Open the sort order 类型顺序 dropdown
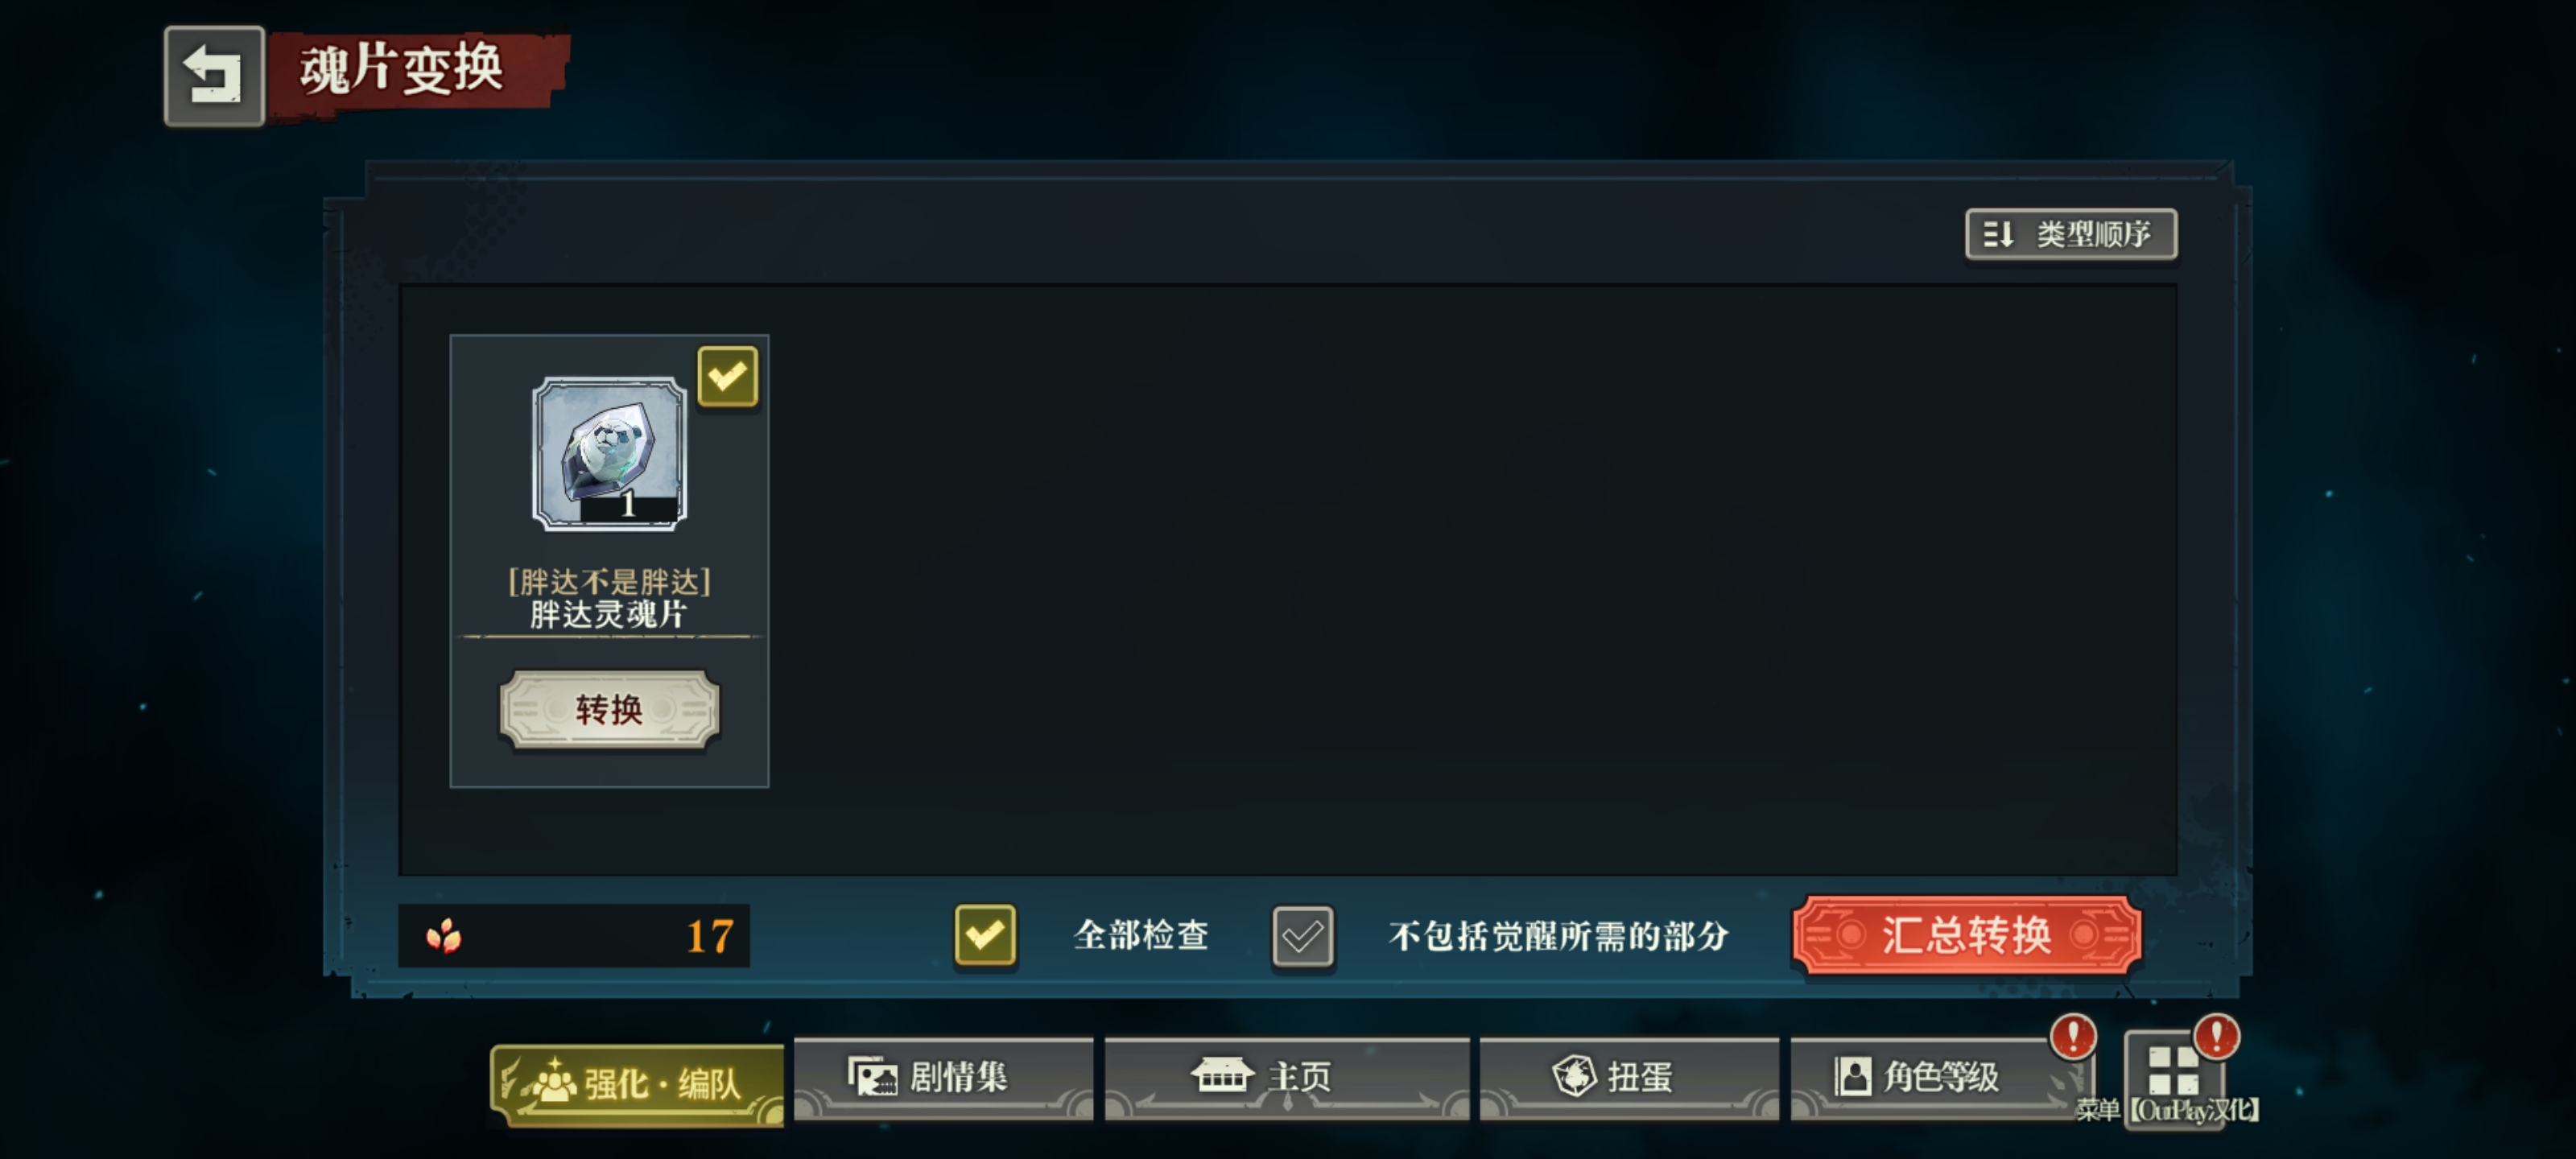Screen dimensions: 2576x1159 pyautogui.click(x=2070, y=234)
